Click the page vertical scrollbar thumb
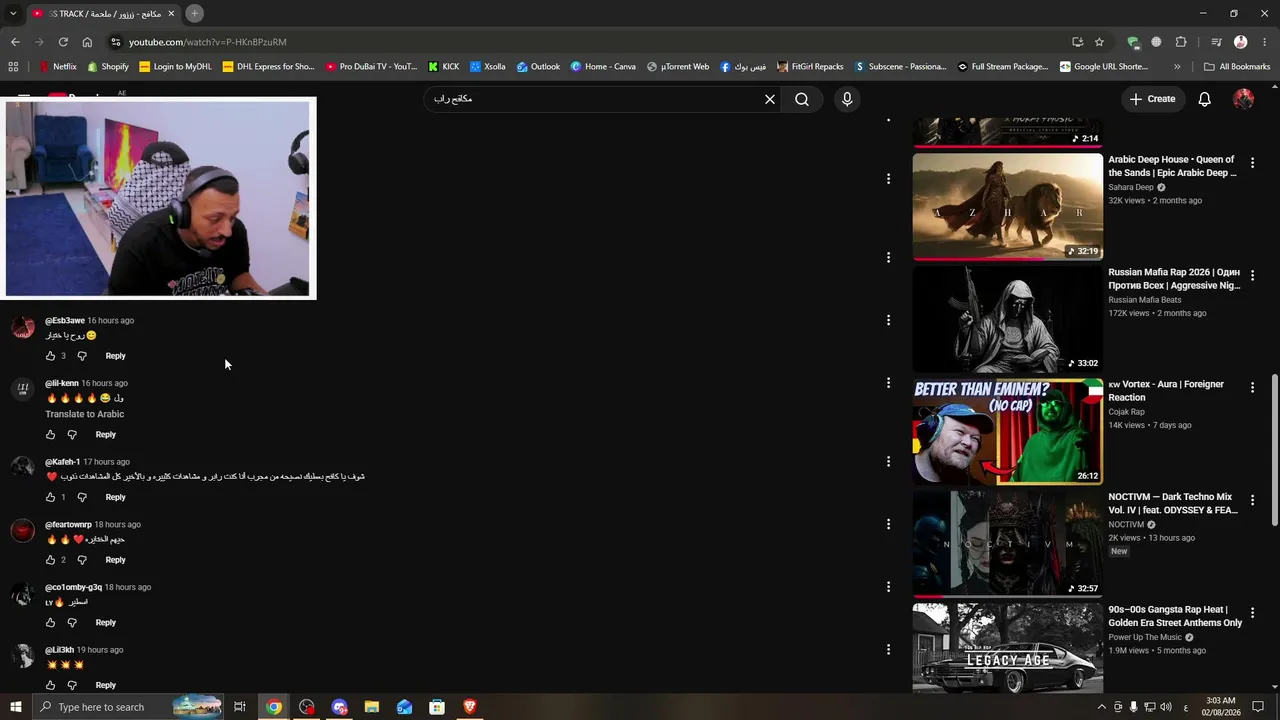This screenshot has width=1280, height=720. (x=1274, y=450)
